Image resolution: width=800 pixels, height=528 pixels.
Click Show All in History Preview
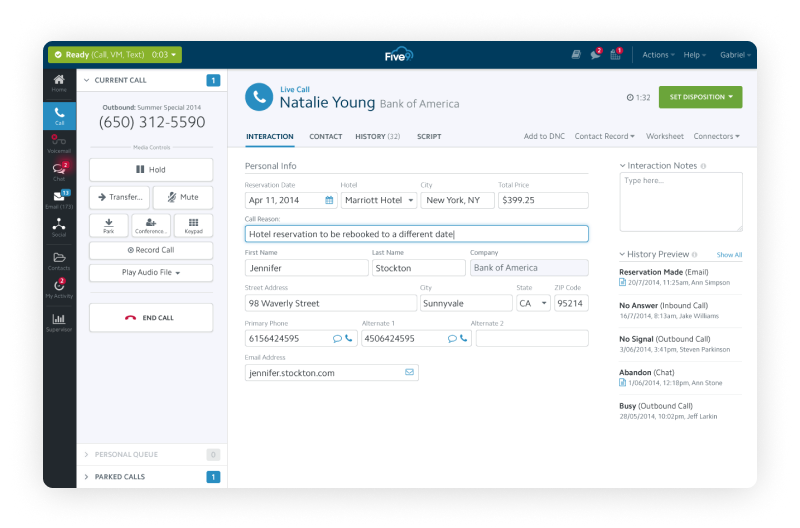[729, 255]
